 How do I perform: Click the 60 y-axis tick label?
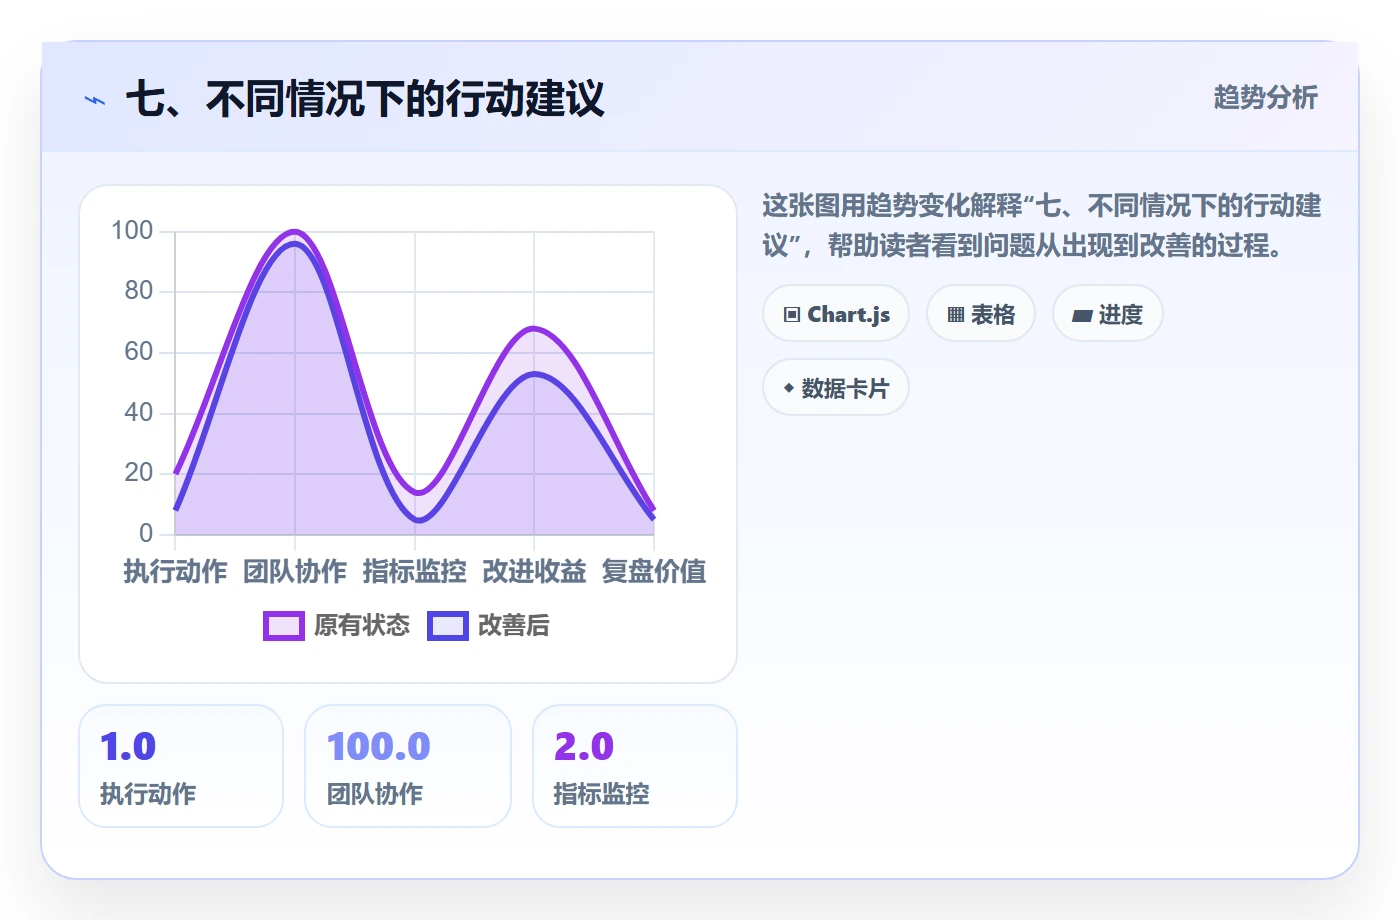[x=139, y=352]
